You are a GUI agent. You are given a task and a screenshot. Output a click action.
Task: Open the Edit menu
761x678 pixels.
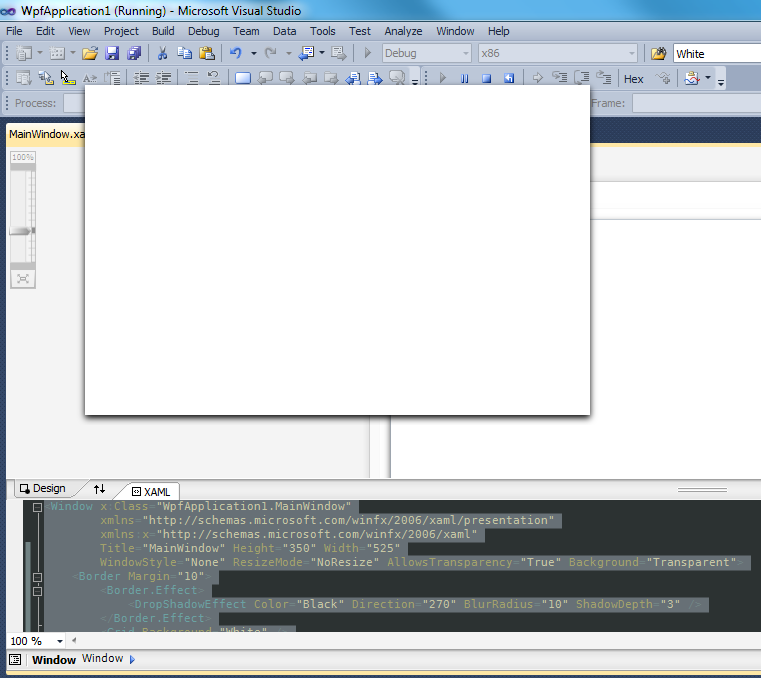45,31
